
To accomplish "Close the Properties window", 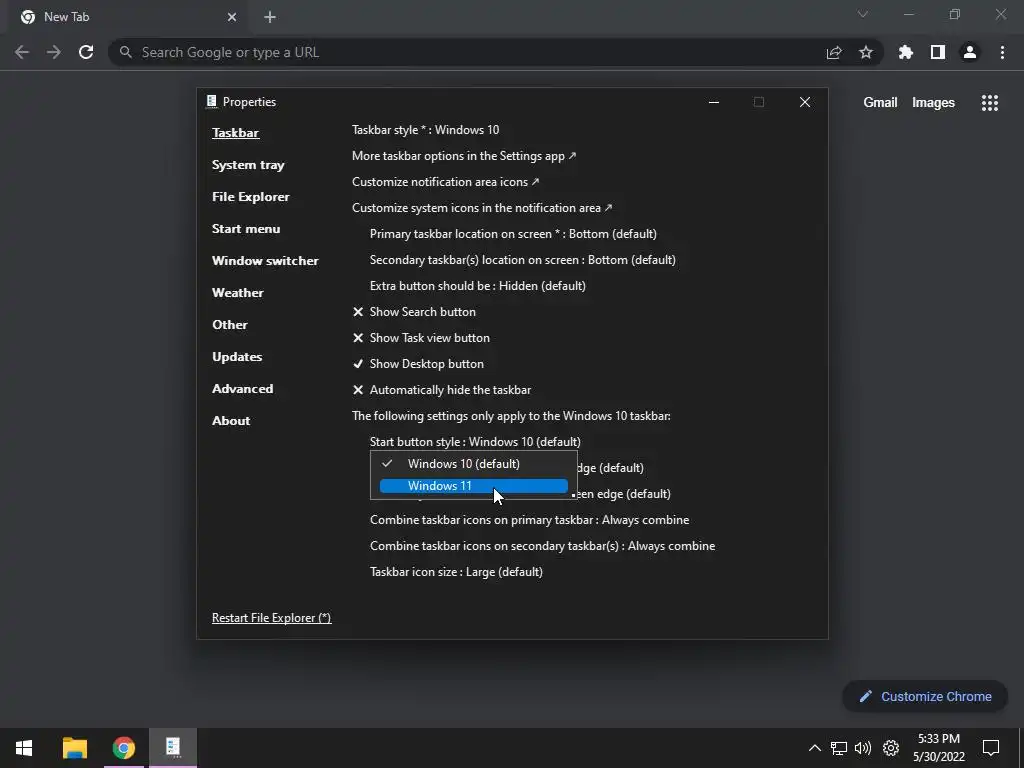I will (805, 102).
